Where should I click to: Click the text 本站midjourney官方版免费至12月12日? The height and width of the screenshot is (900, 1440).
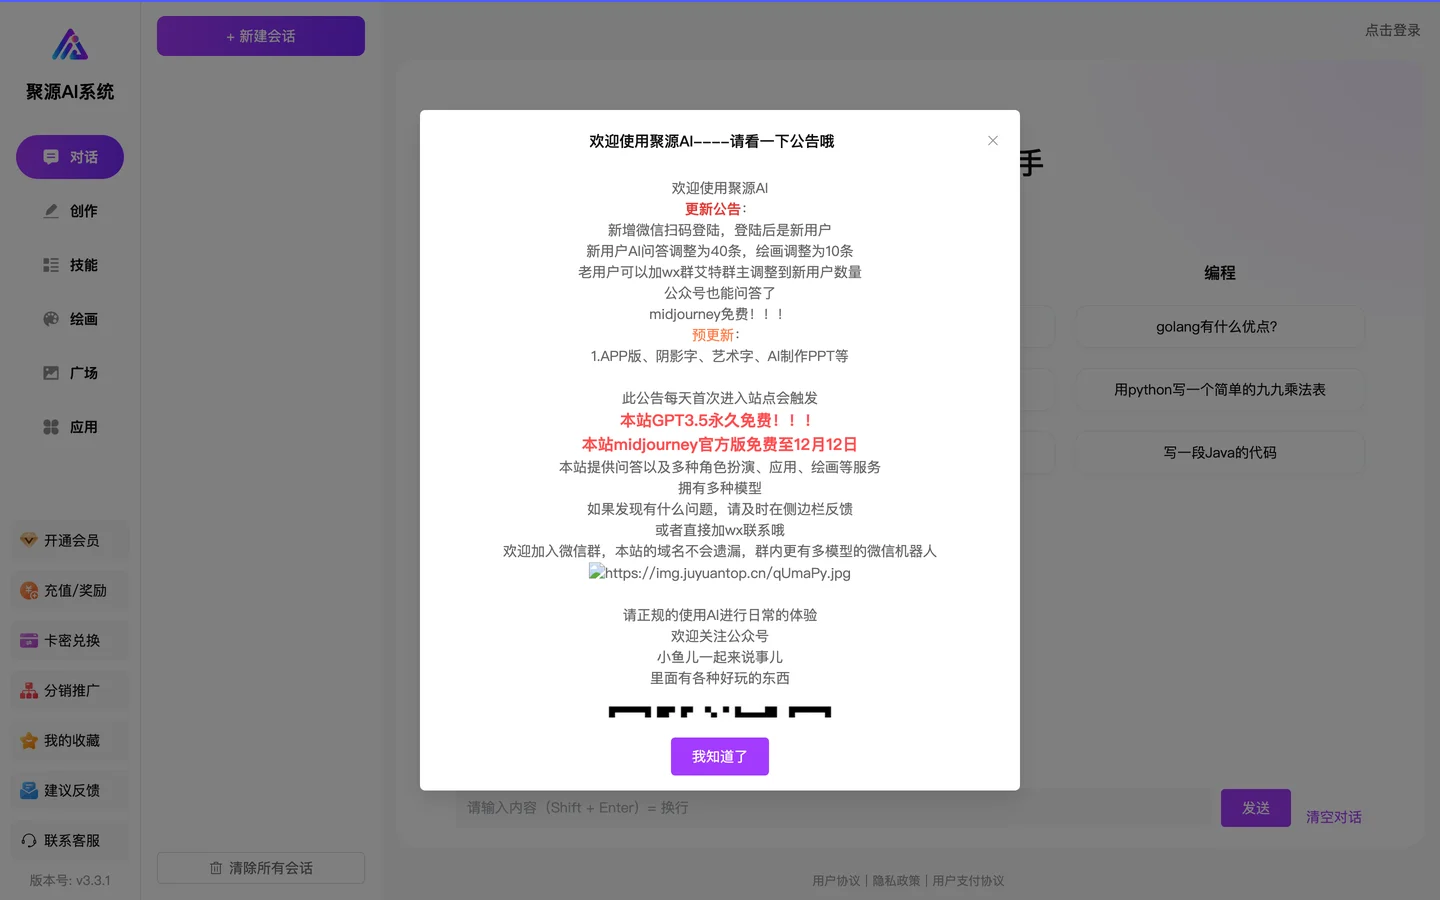[x=720, y=445]
